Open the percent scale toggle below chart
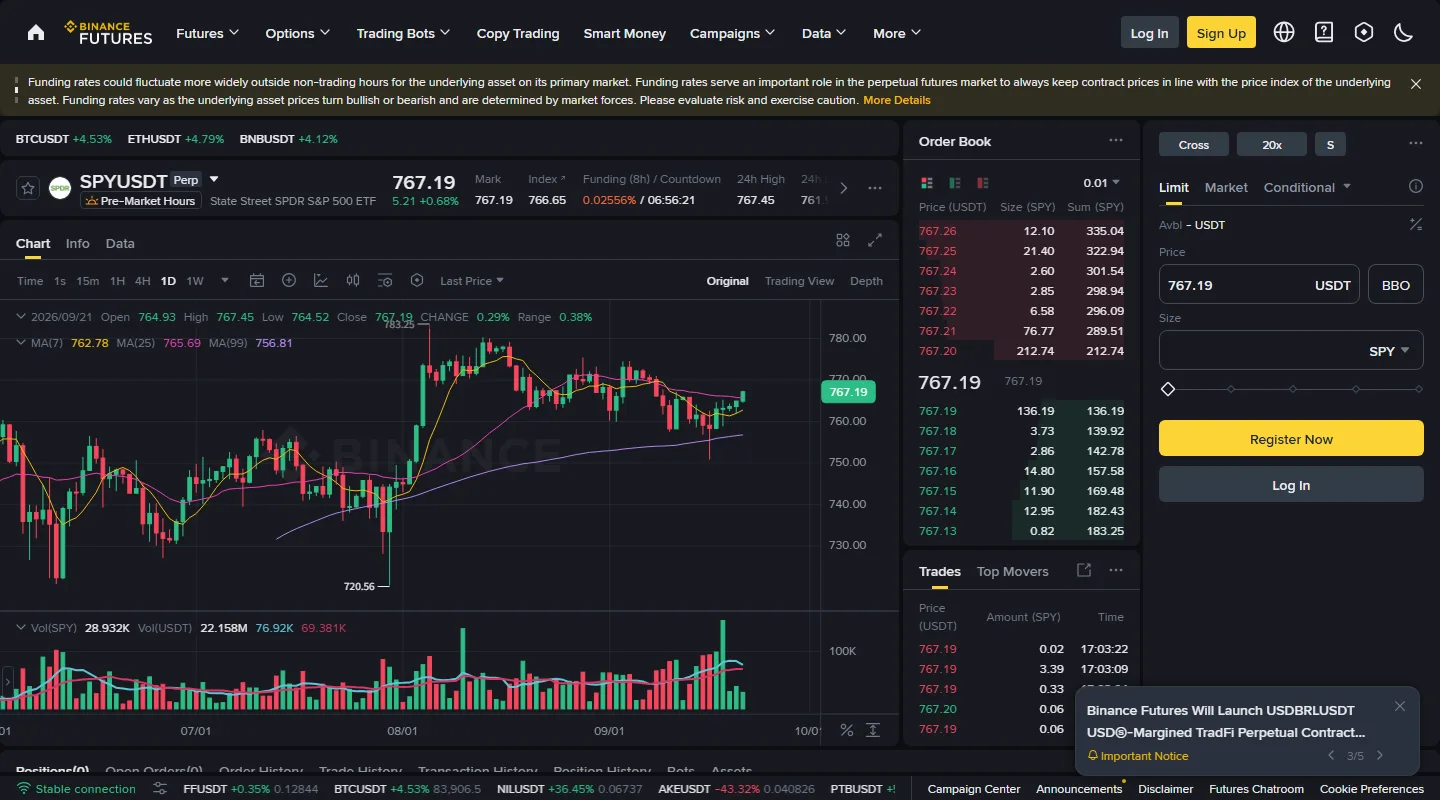 coord(847,730)
